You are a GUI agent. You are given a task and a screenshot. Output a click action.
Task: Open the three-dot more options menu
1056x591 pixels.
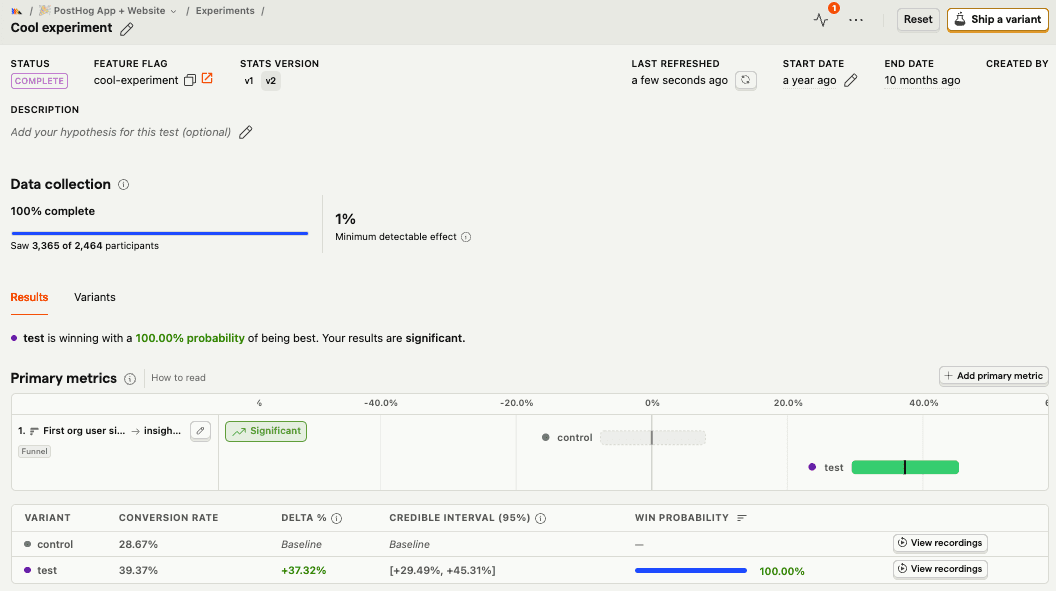pos(856,20)
